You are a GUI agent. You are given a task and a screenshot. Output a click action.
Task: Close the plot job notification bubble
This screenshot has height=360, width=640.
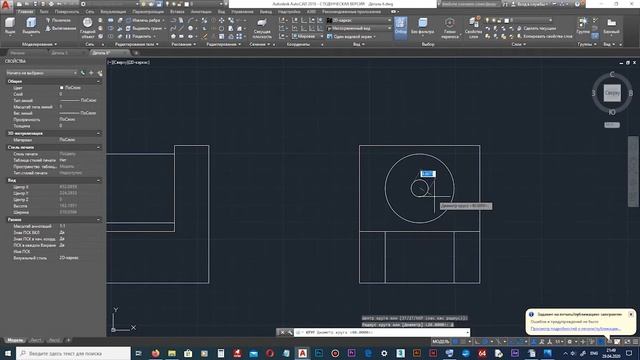[x=631, y=314]
